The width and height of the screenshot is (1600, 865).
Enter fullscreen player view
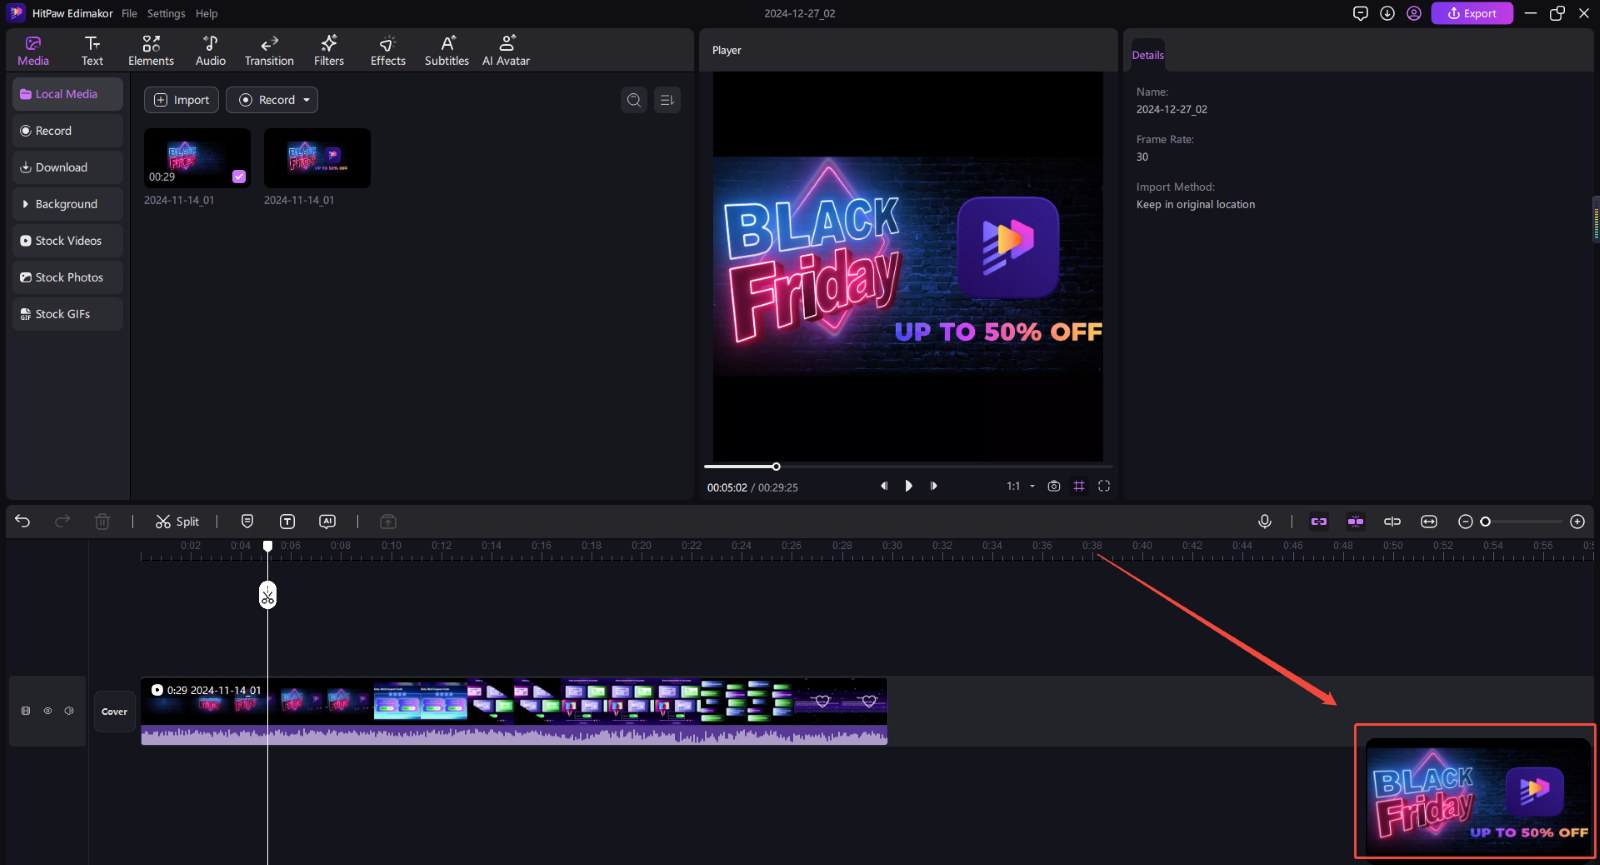pyautogui.click(x=1104, y=486)
